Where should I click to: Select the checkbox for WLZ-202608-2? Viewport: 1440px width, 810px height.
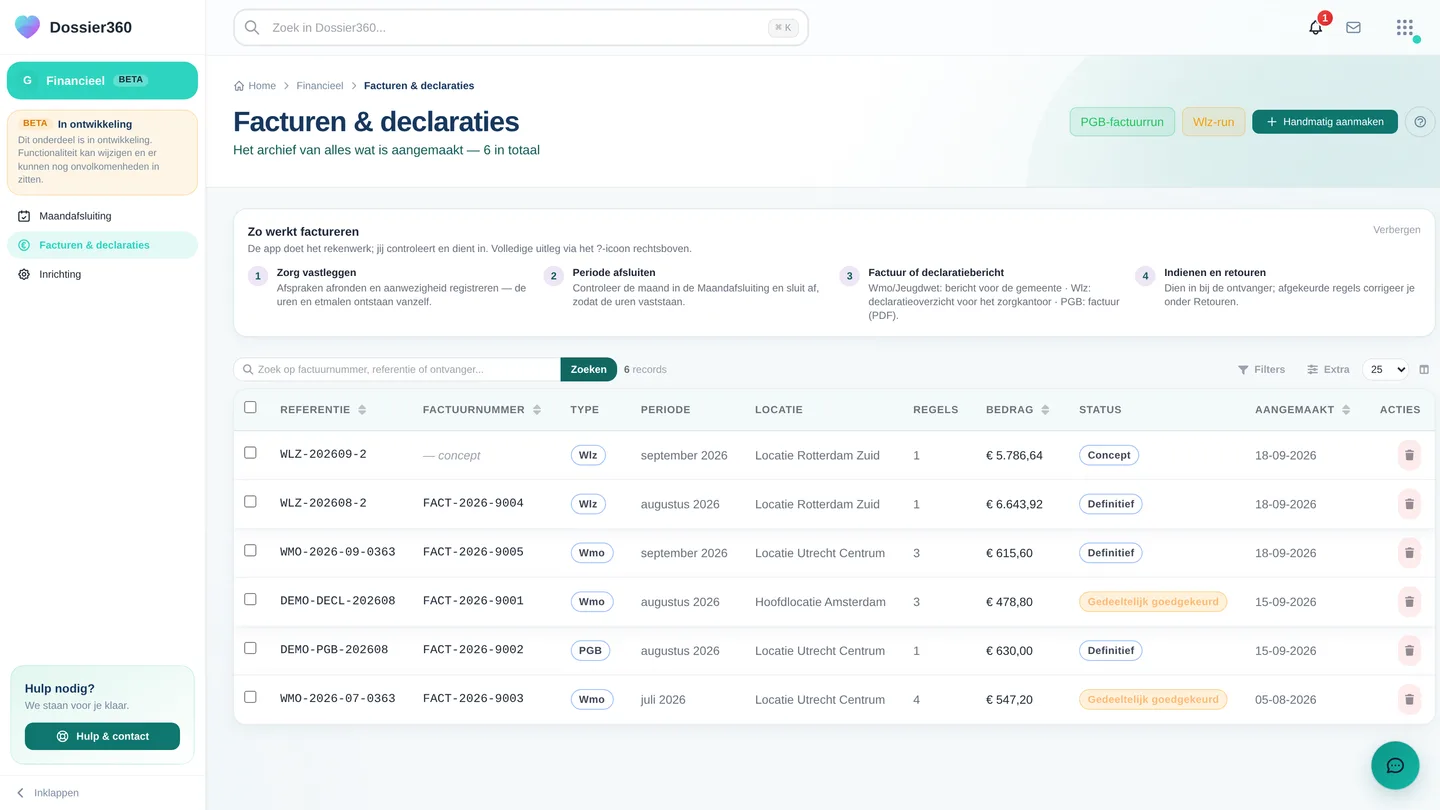[250, 502]
